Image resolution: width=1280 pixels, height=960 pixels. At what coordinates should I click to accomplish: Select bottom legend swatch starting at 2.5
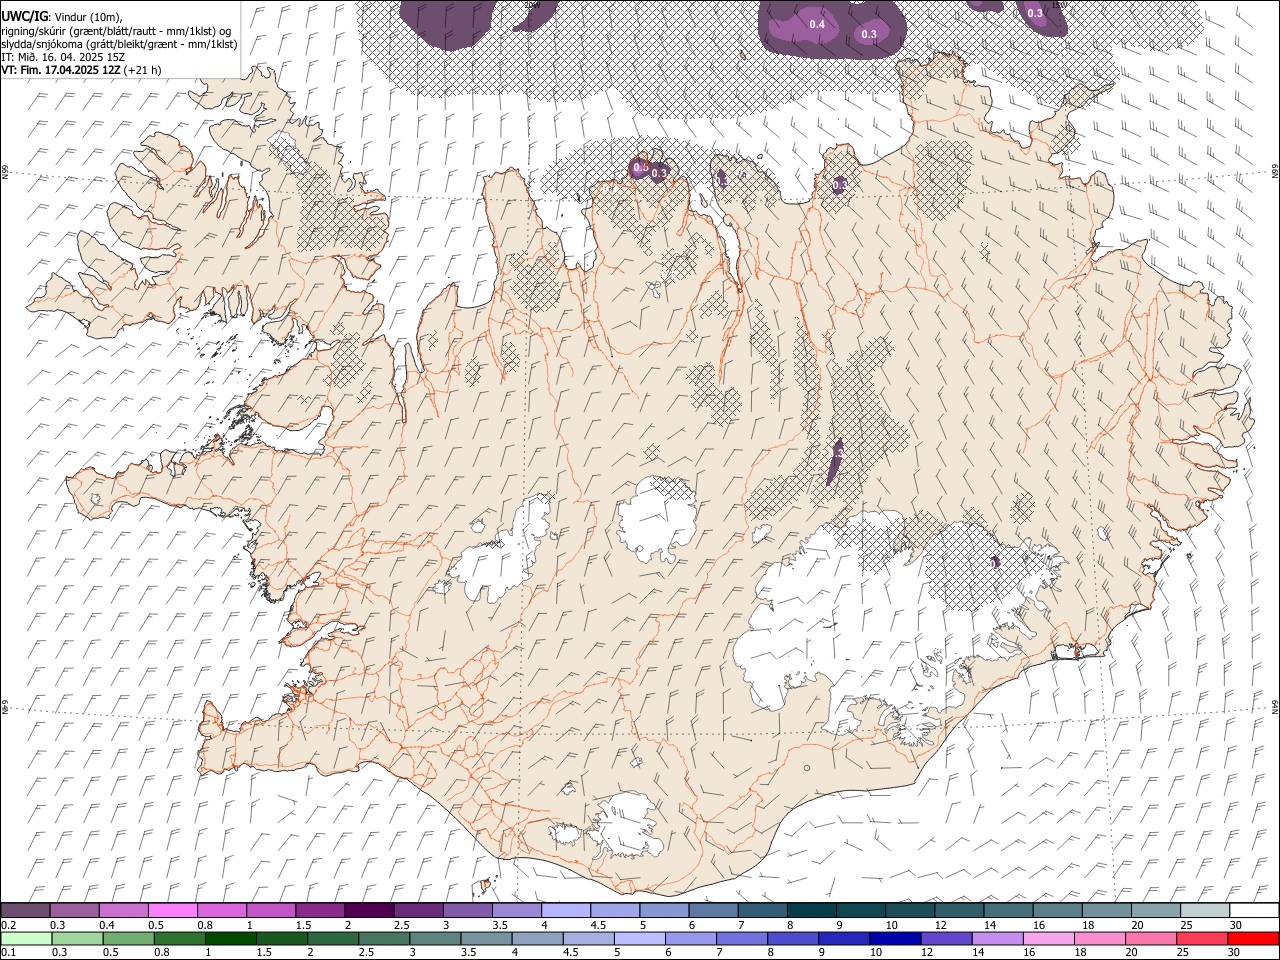pyautogui.click(x=384, y=938)
